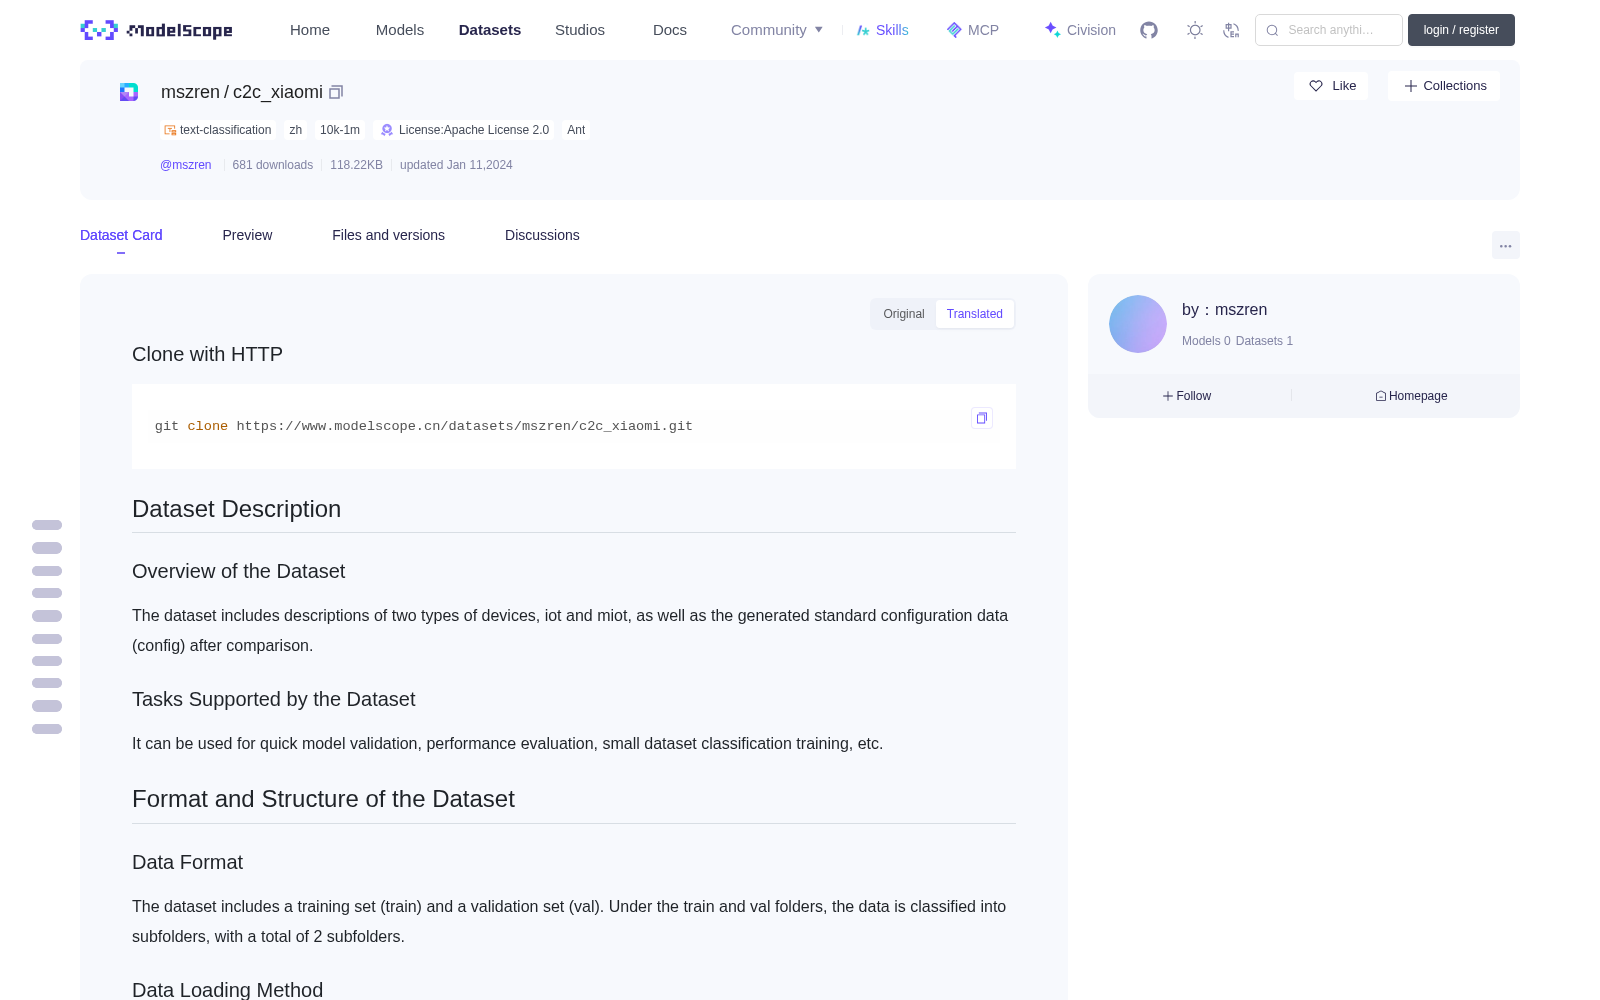This screenshot has height=1000, width=1600.
Task: Click the Overview of the Dataset heading
Action: coord(238,571)
